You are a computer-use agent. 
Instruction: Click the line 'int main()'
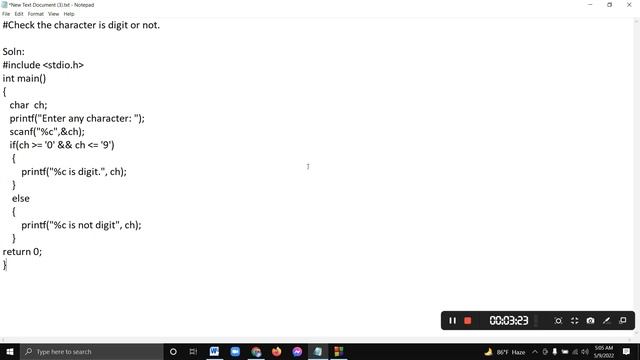pyautogui.click(x=24, y=78)
